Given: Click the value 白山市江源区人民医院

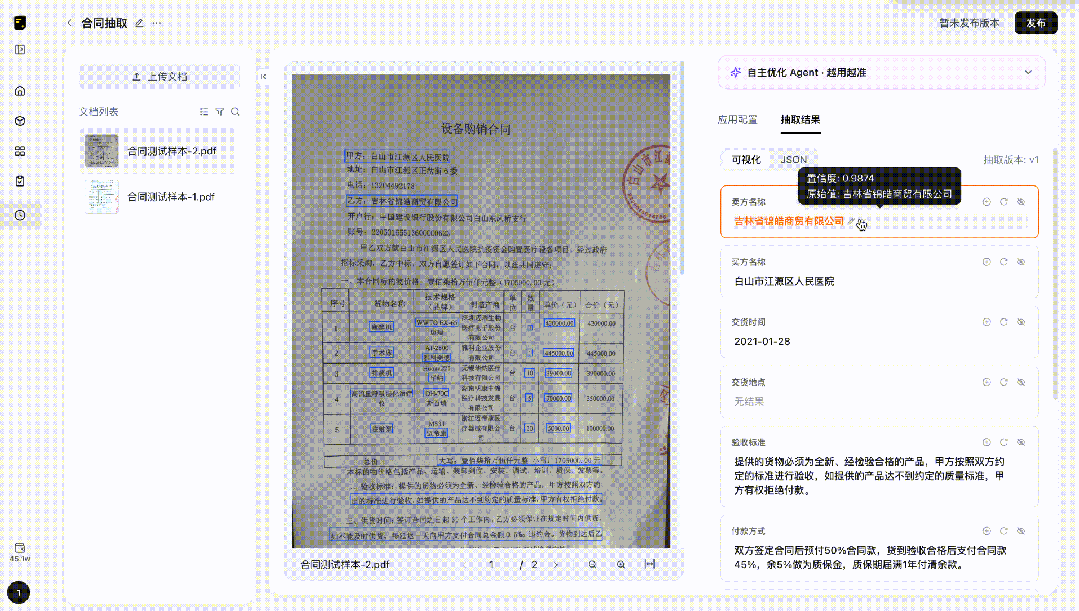Looking at the screenshot, I should pos(784,281).
